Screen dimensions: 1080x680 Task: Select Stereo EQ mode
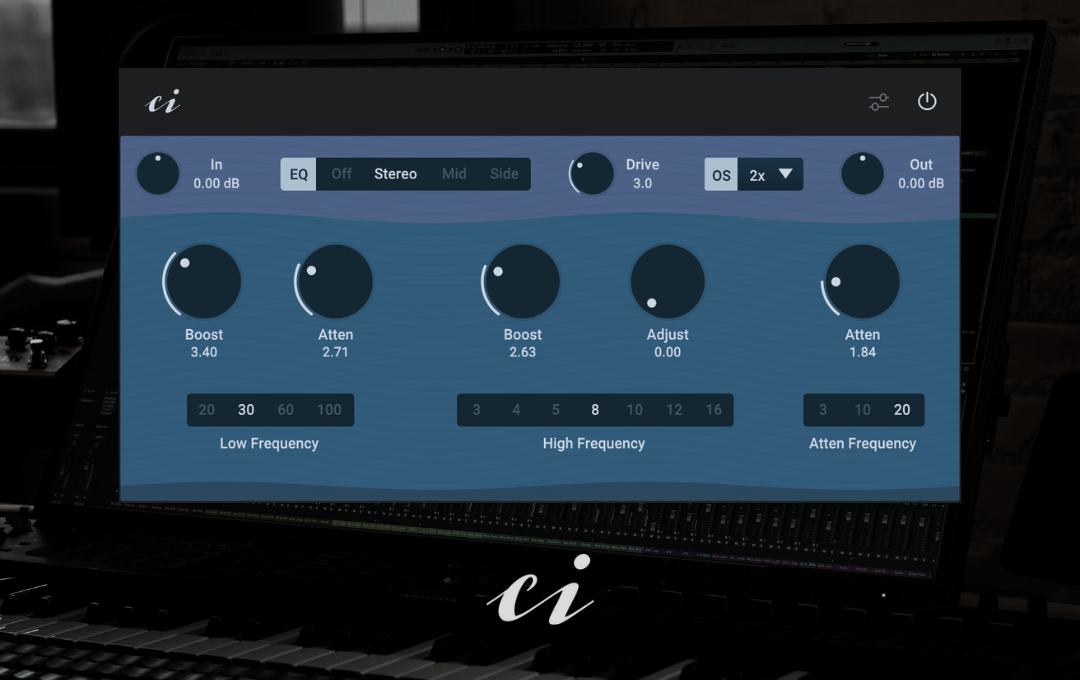tap(395, 174)
